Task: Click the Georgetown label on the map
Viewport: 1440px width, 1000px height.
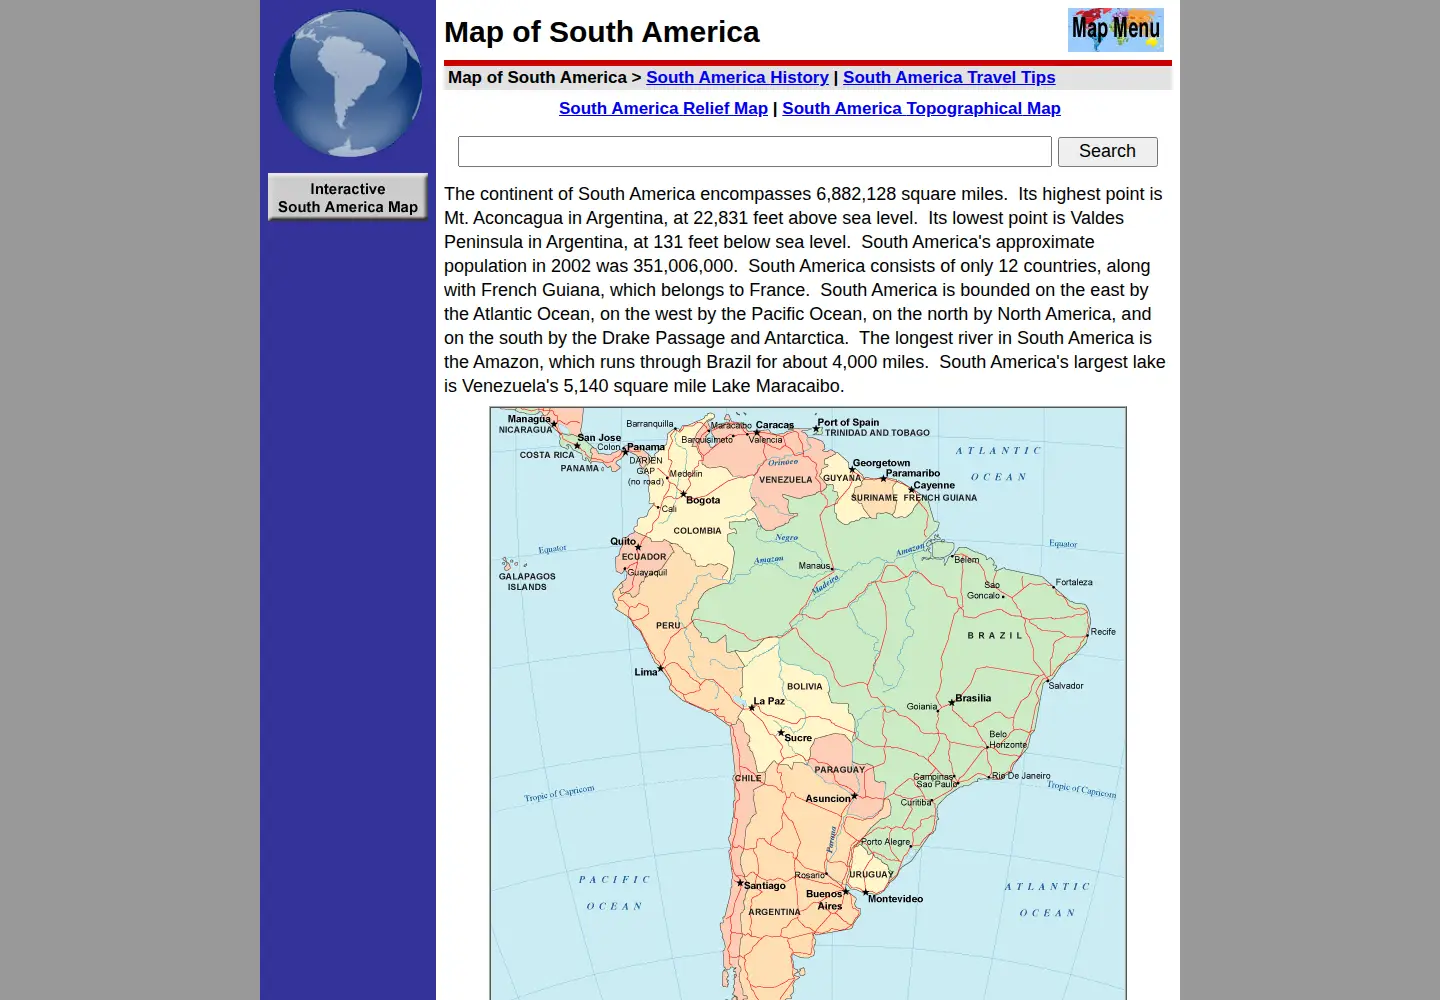Action: [881, 463]
